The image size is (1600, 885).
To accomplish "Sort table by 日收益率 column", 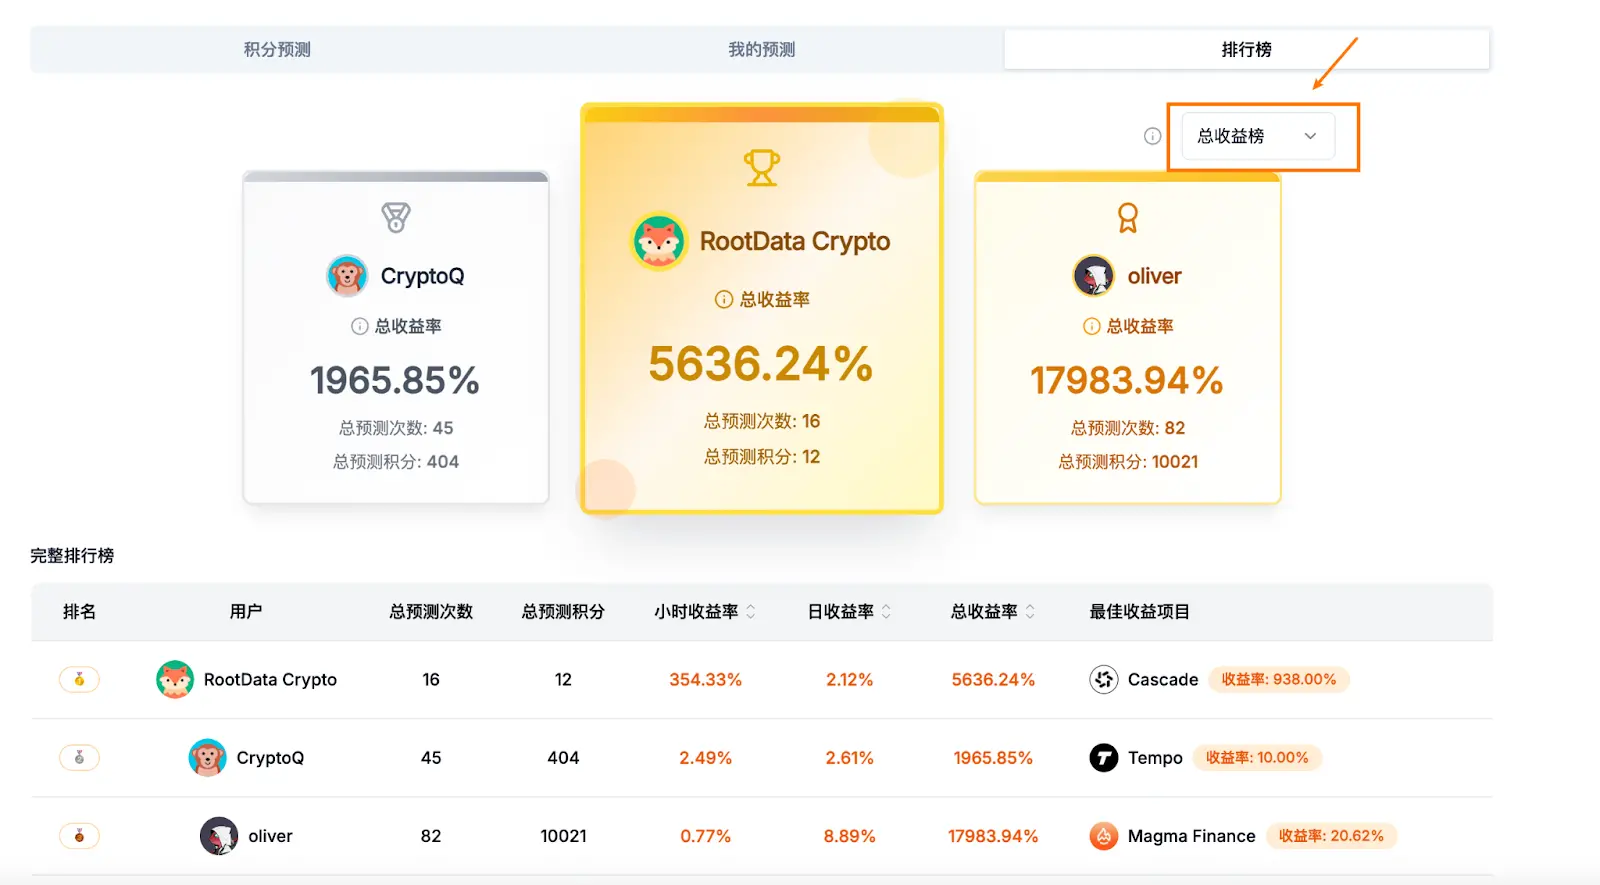I will [x=886, y=612].
